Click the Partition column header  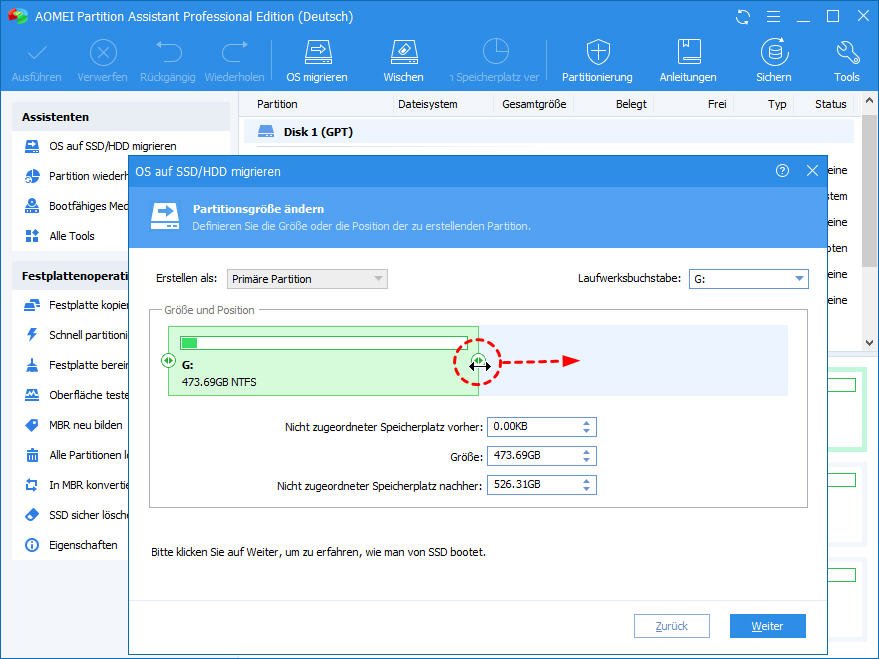click(x=277, y=104)
